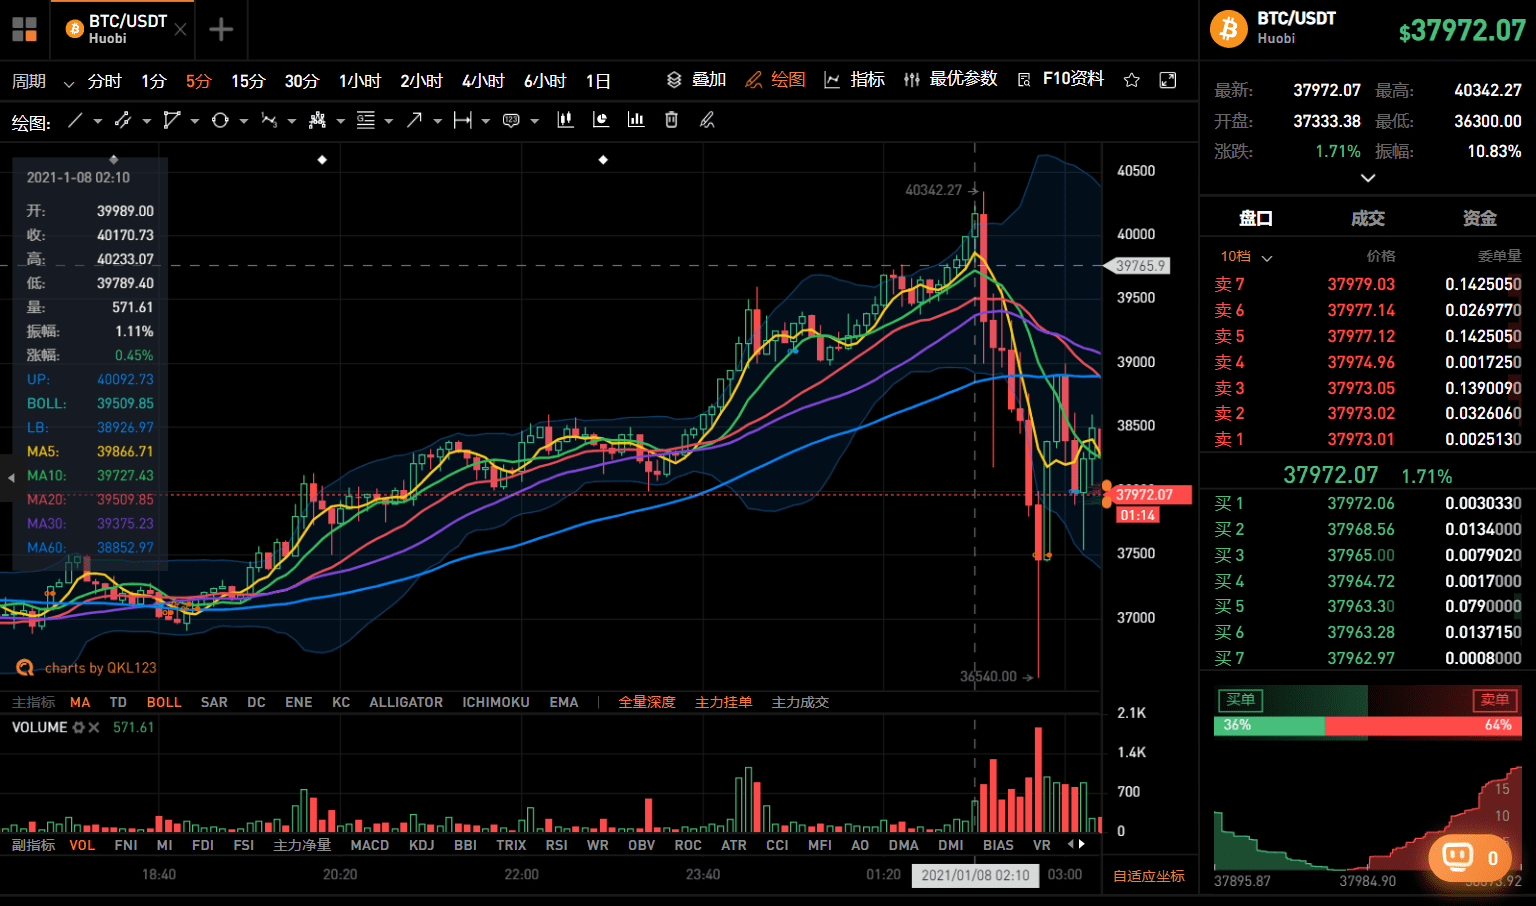Click the trash icon to delete drawings
1536x906 pixels.
point(671,120)
